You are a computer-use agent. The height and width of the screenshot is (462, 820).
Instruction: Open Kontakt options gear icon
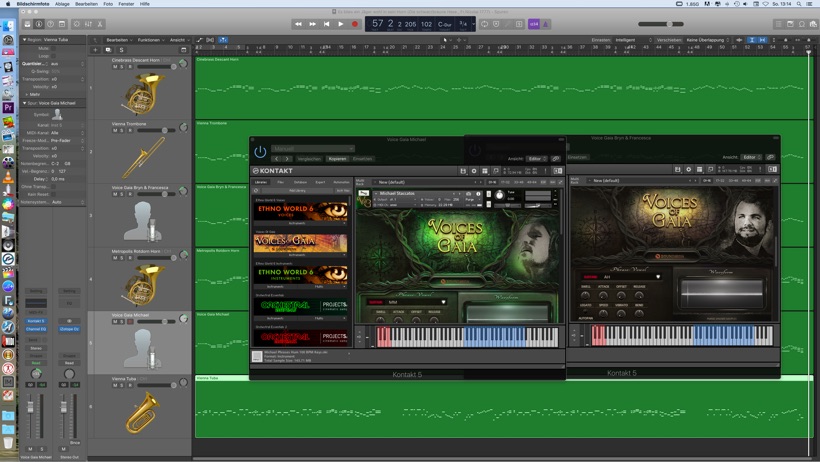[x=474, y=171]
